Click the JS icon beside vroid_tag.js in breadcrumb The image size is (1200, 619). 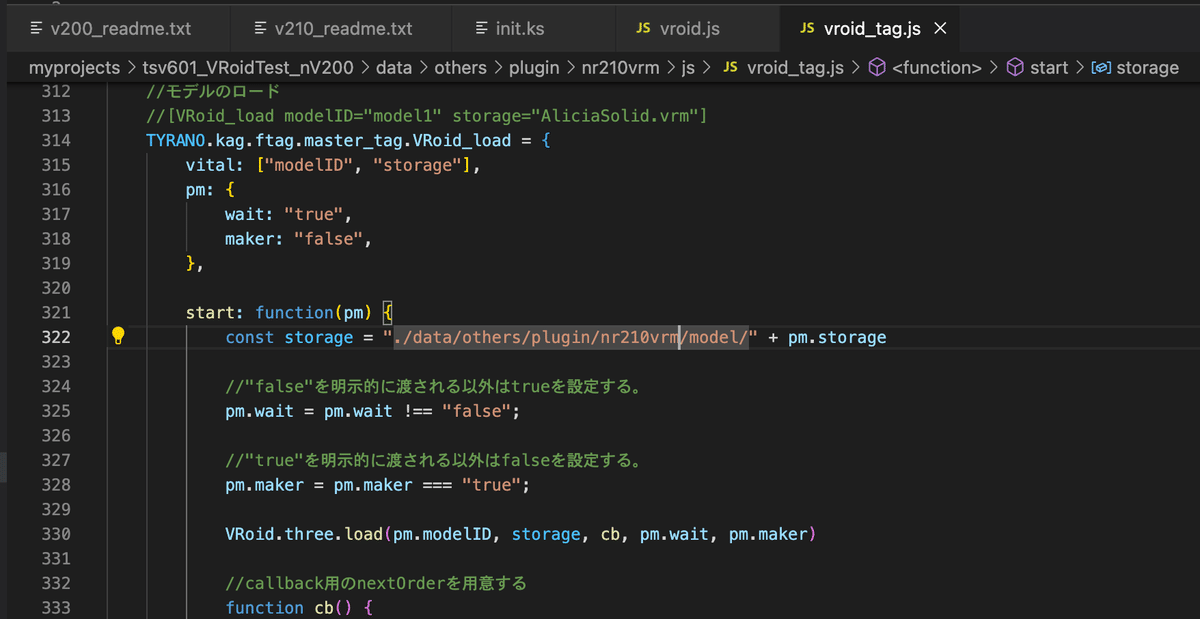729,68
